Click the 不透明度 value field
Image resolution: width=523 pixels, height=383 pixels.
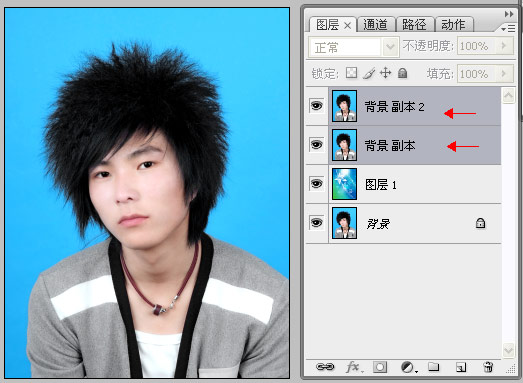[477, 46]
